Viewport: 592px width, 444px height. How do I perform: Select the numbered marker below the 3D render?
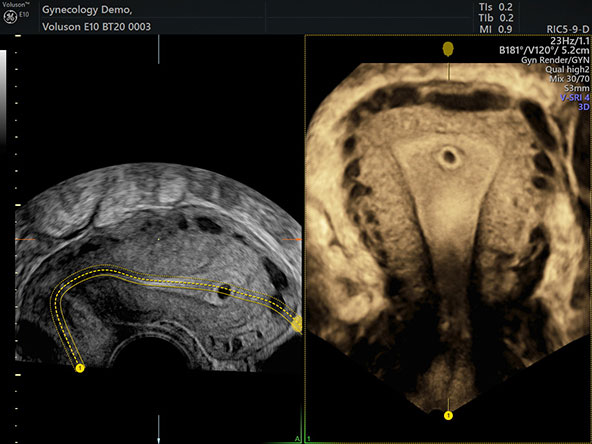(x=448, y=415)
